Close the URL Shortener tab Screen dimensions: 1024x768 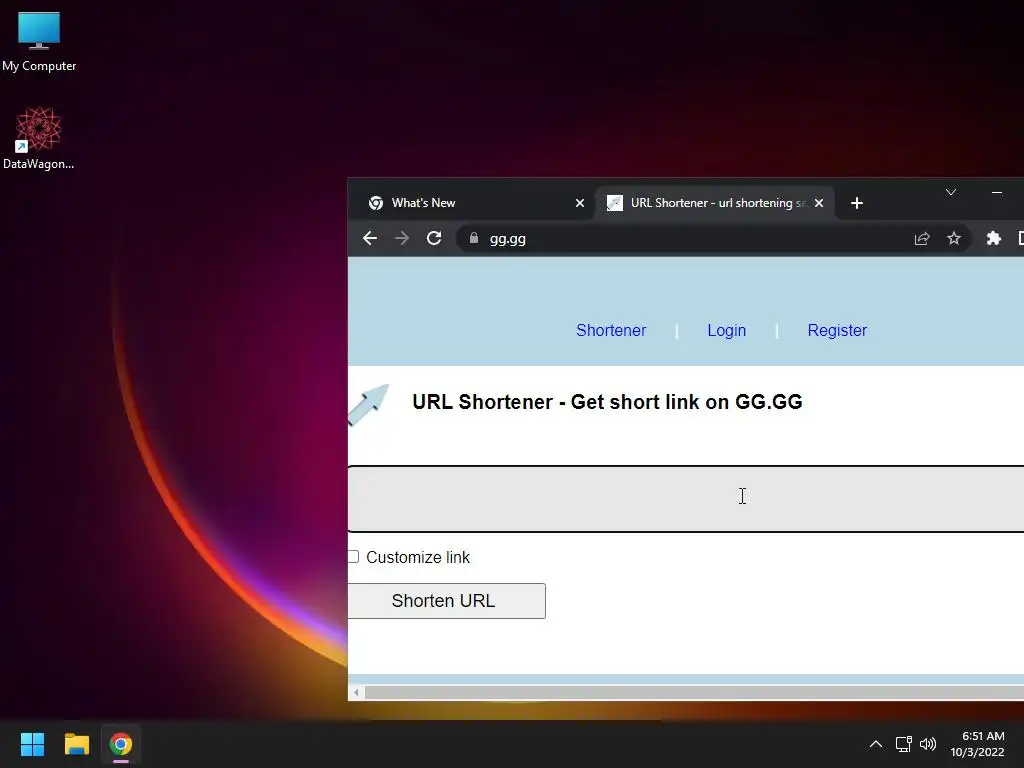click(x=819, y=203)
